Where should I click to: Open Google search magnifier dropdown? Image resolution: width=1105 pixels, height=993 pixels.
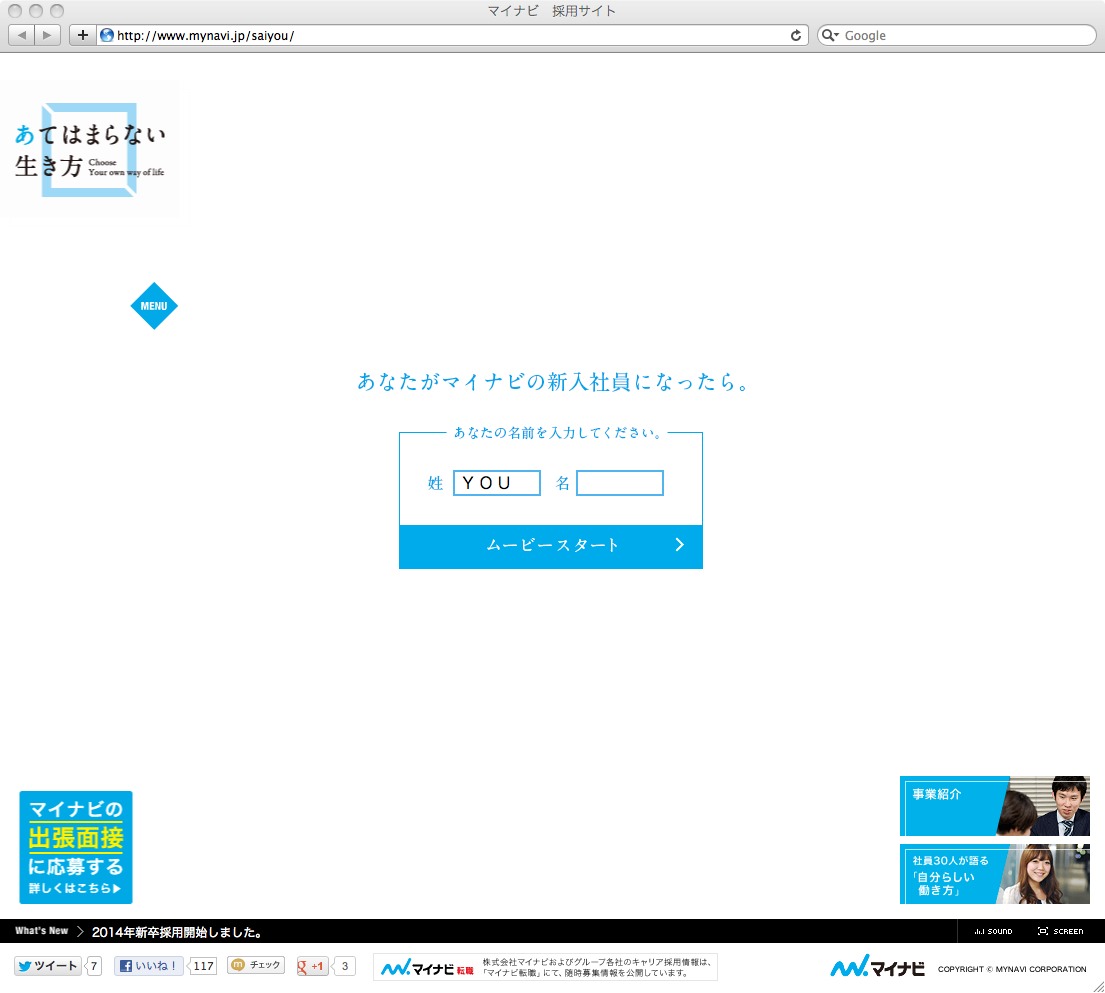830,35
